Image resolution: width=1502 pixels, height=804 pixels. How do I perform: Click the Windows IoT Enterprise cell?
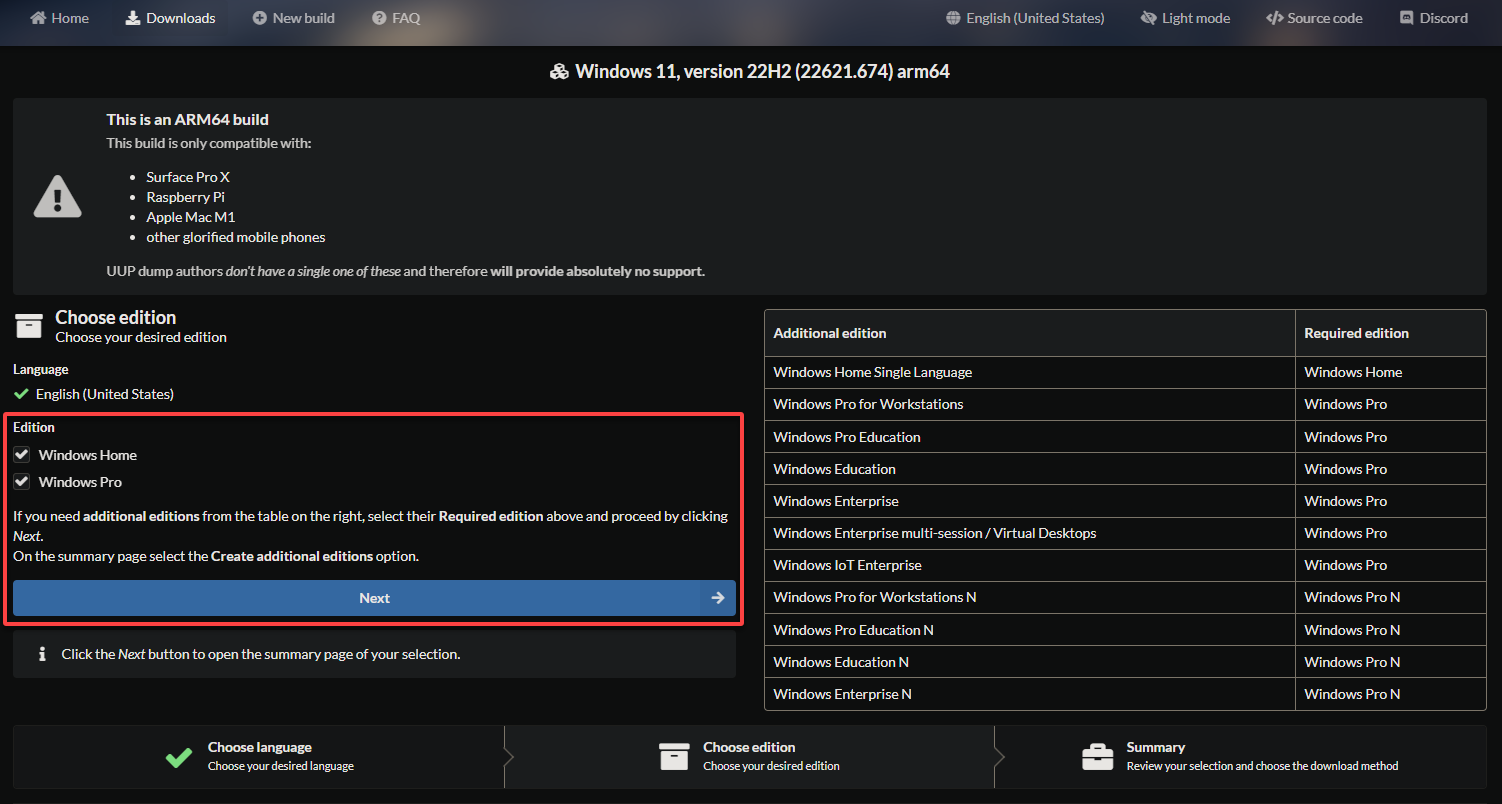(1030, 565)
